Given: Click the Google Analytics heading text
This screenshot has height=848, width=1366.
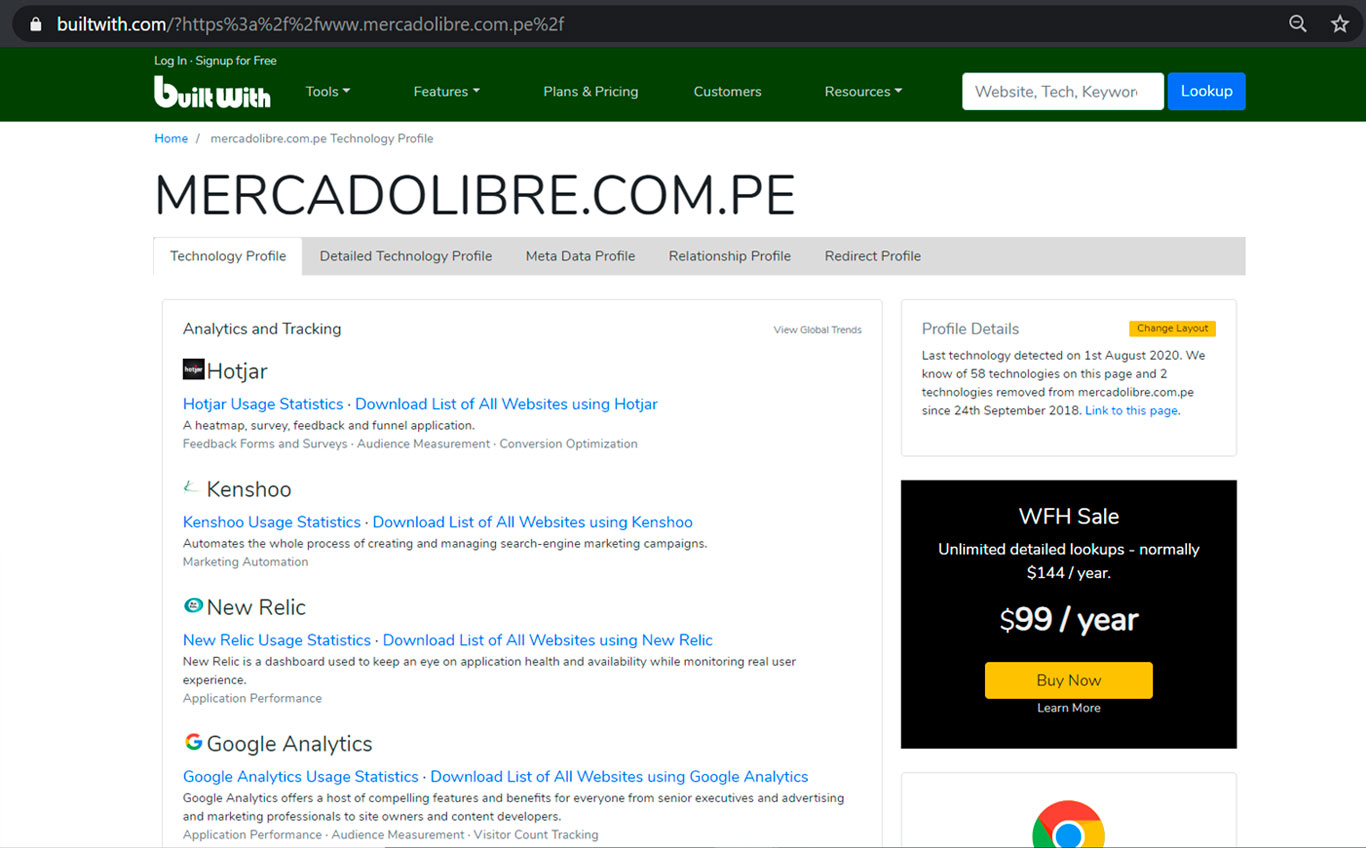Looking at the screenshot, I should pyautogui.click(x=289, y=743).
